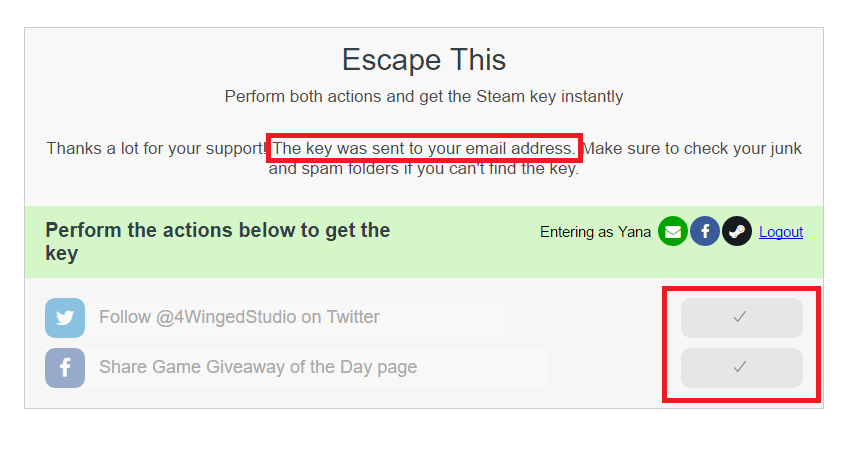Click the word "Yana" in the login banner
This screenshot has width=863, height=453.
(x=635, y=232)
